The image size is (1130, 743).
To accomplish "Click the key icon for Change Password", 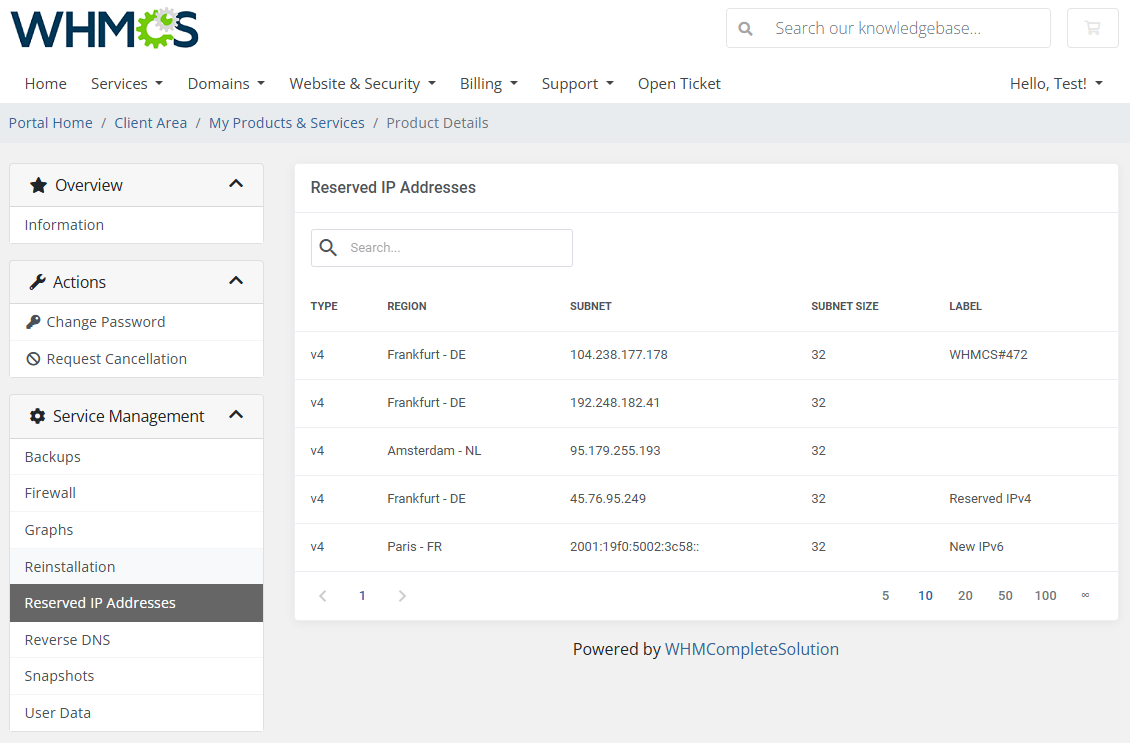I will (x=33, y=321).
